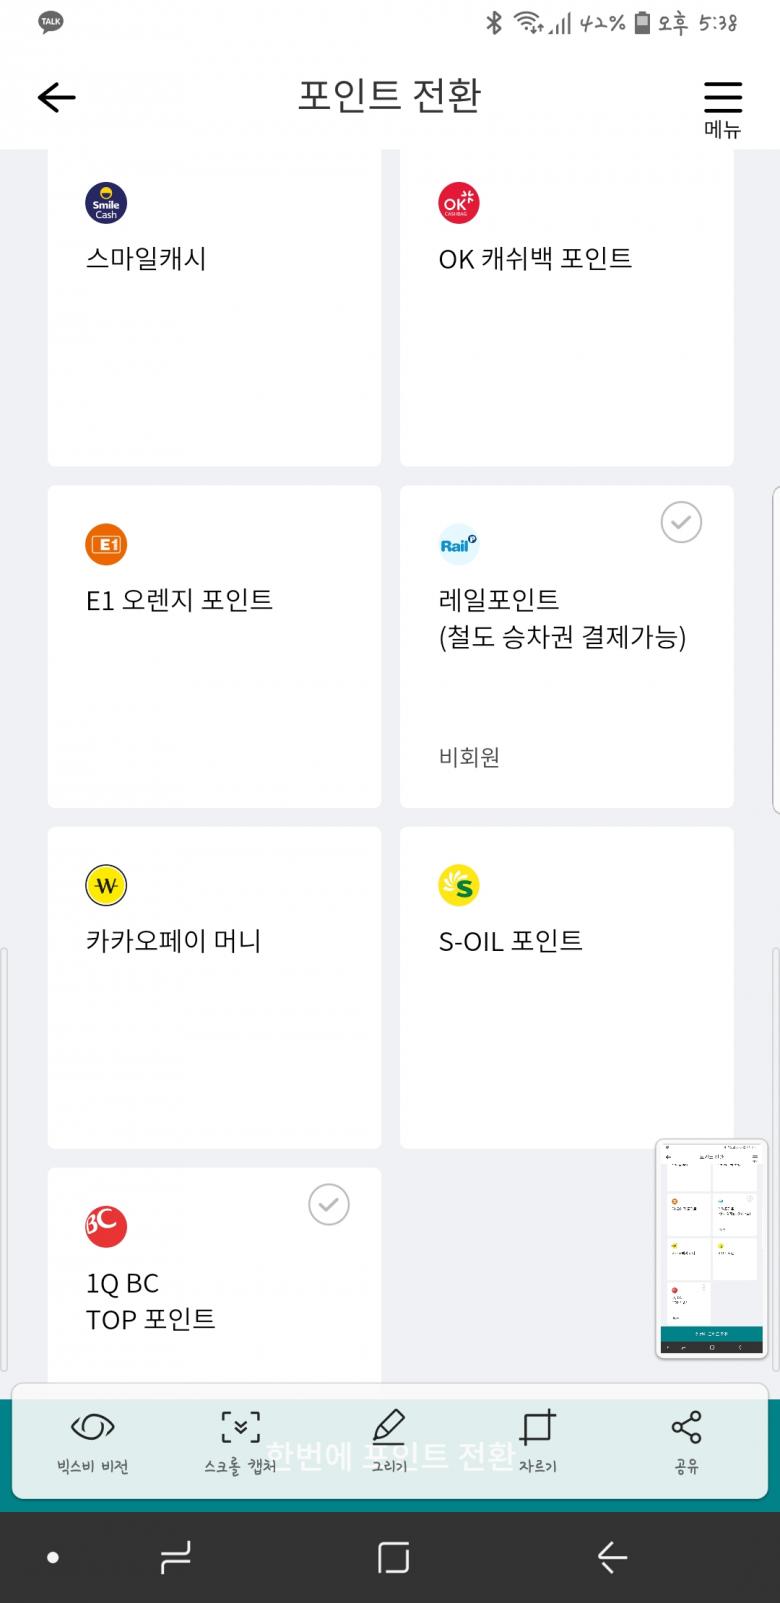Tap the back arrow in header
This screenshot has width=780, height=1603.
[57, 97]
